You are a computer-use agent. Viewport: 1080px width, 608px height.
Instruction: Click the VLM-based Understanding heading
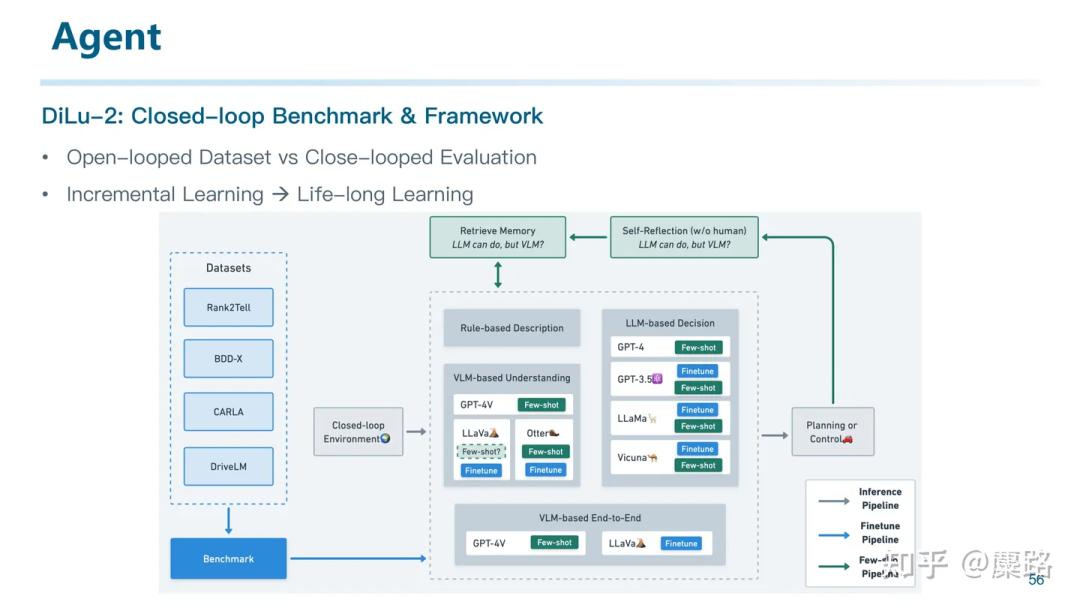point(512,378)
